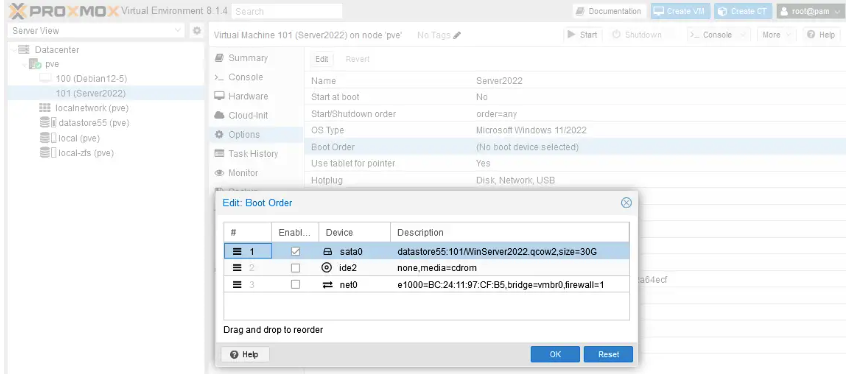Click Reset in Boot Order dialog
Viewport: 853px width, 374px height.
tap(608, 354)
